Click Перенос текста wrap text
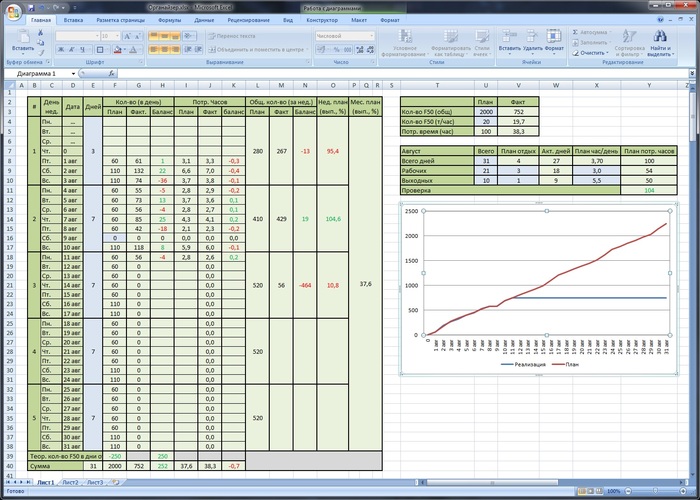The width and height of the screenshot is (700, 500). pyautogui.click(x=233, y=36)
